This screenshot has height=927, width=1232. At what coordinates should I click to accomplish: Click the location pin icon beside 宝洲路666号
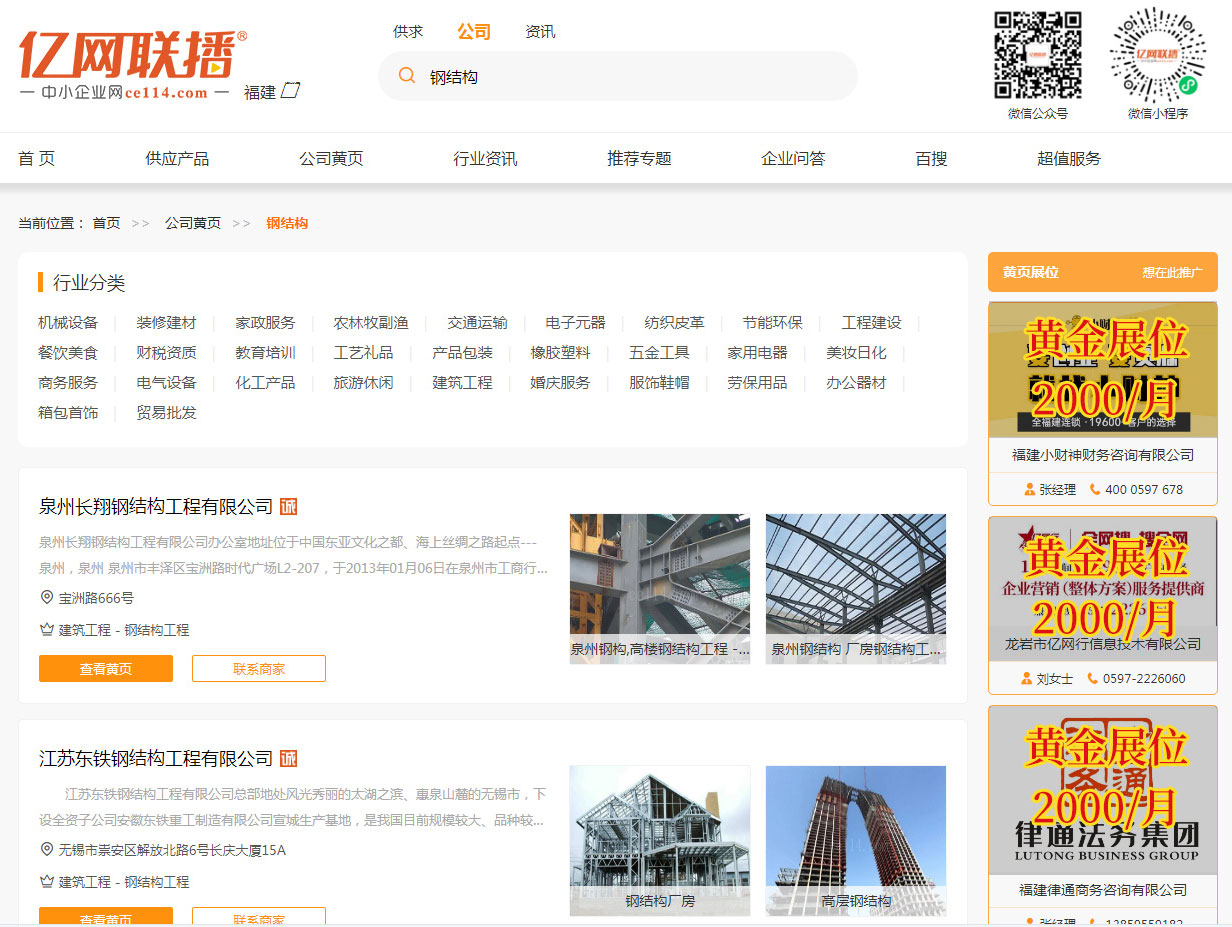click(x=46, y=598)
